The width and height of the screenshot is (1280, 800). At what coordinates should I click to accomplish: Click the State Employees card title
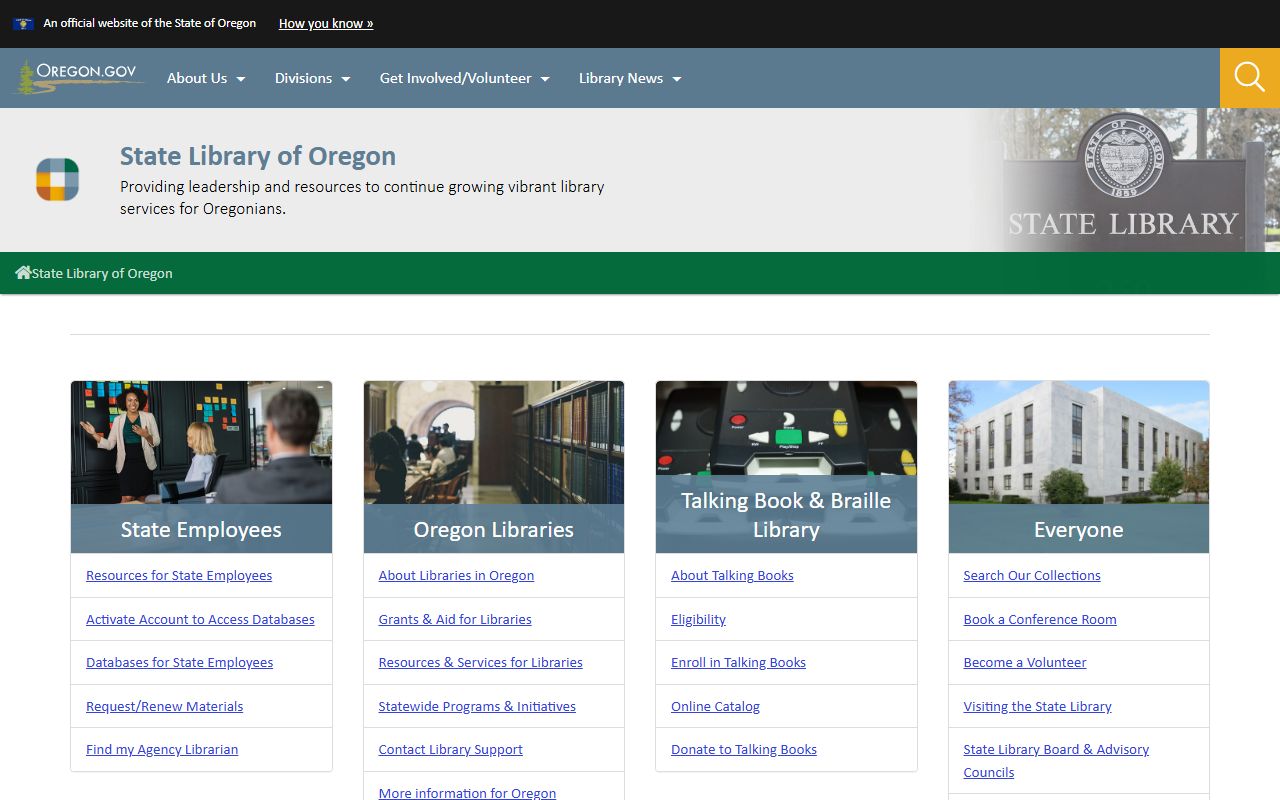(201, 530)
